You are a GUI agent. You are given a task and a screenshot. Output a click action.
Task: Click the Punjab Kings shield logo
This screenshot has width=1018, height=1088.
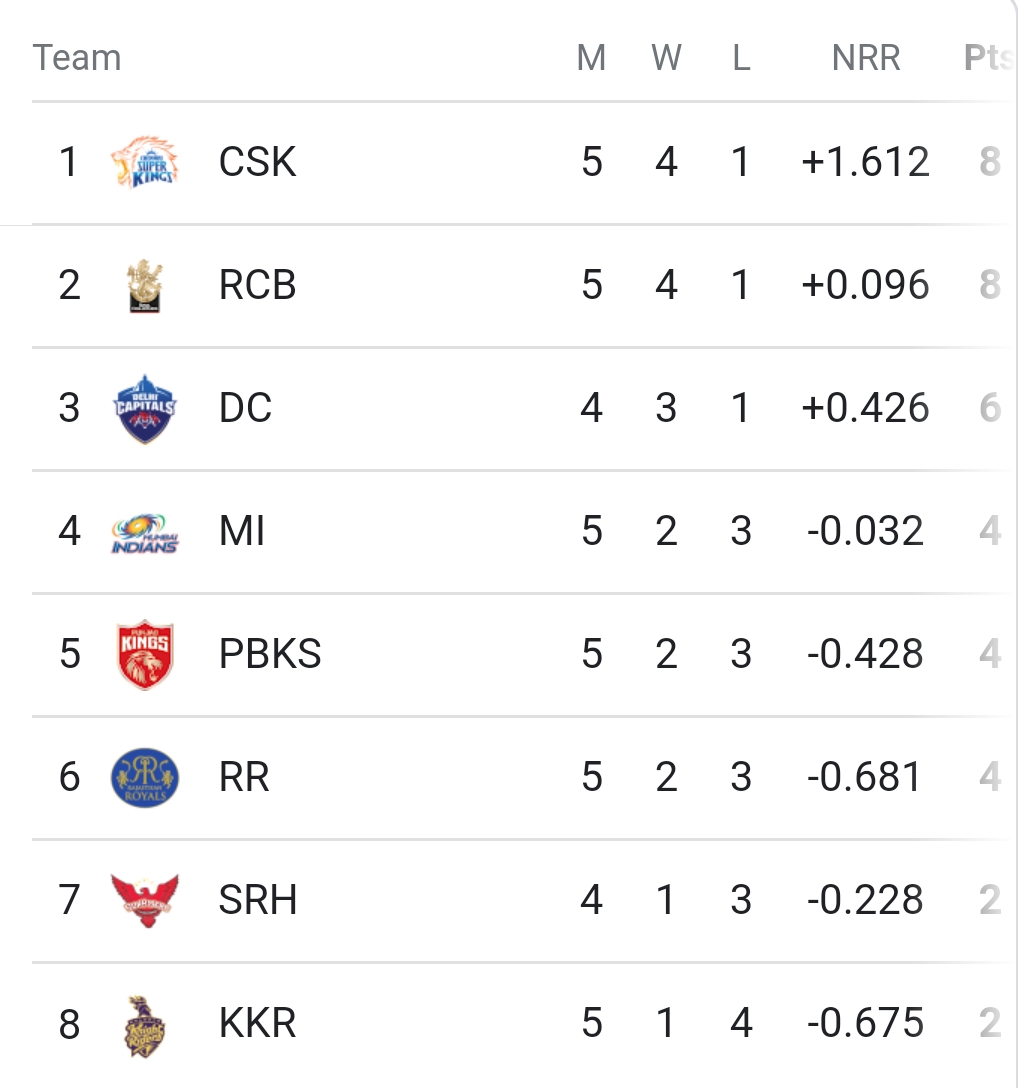tap(145, 654)
